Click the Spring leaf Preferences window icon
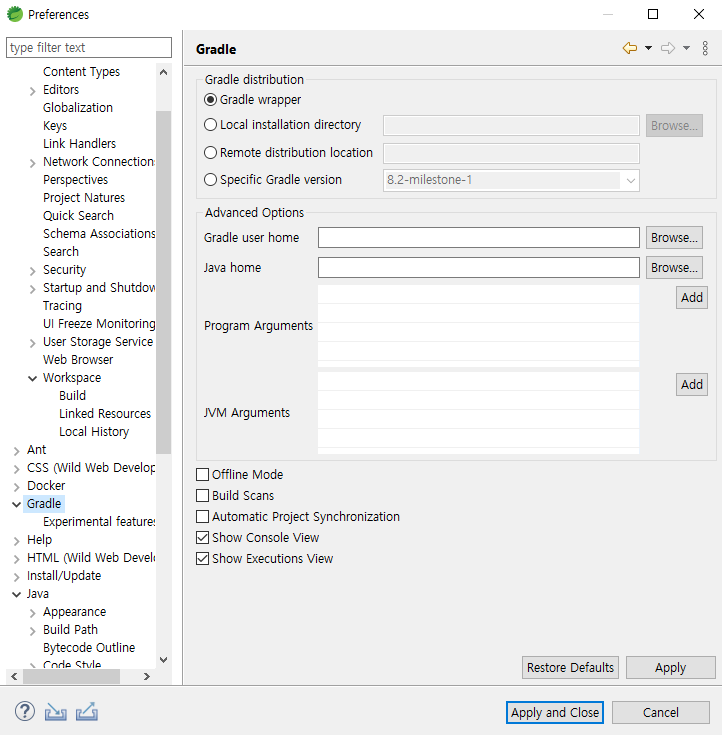The image size is (722, 735). pos(15,14)
